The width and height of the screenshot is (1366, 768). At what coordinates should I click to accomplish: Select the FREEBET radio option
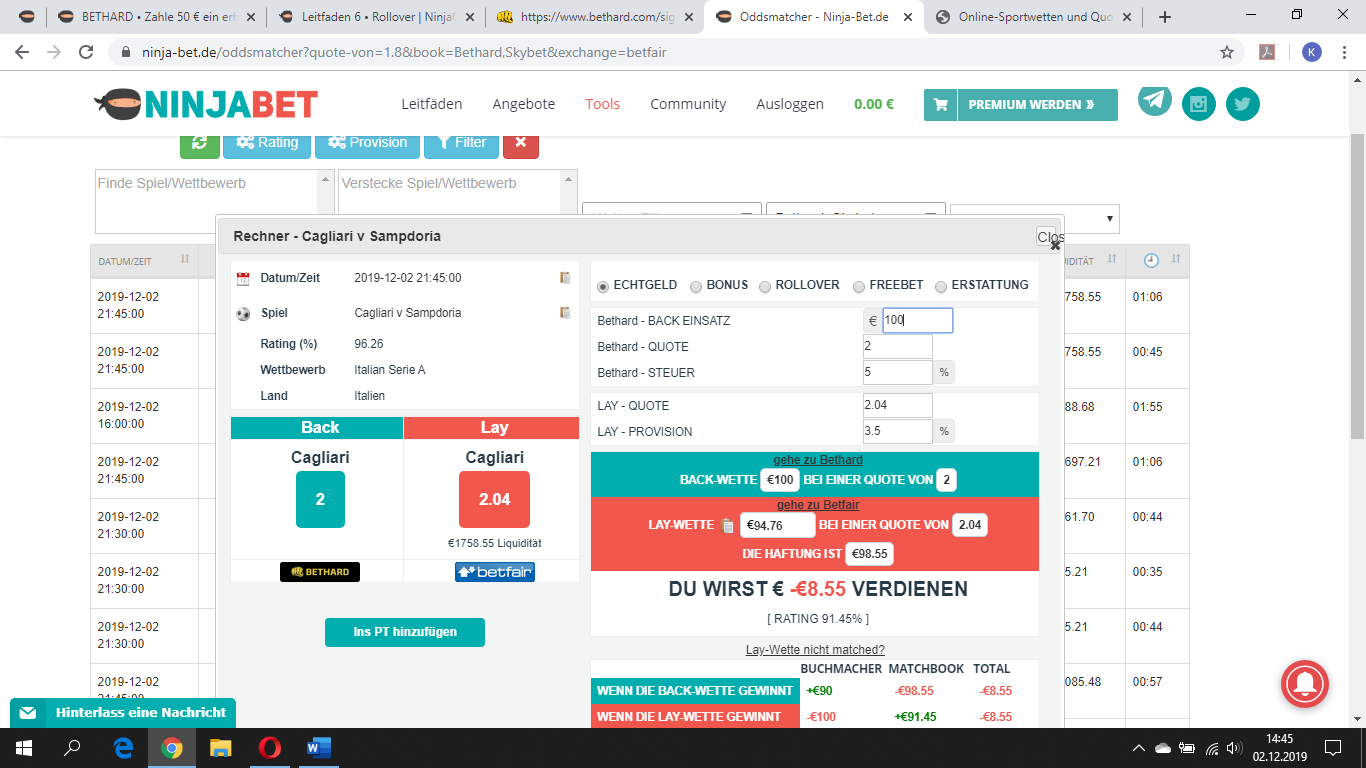click(x=859, y=286)
